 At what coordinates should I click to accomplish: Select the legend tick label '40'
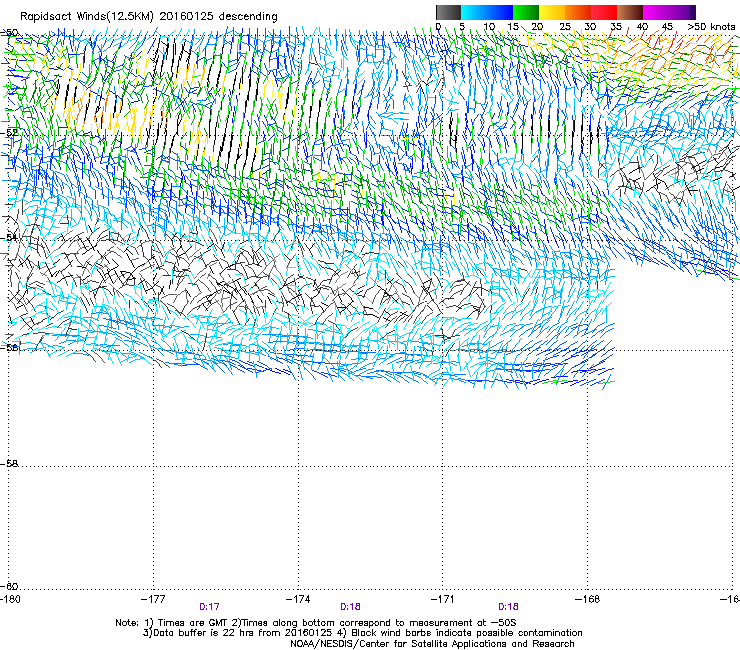coord(642,26)
